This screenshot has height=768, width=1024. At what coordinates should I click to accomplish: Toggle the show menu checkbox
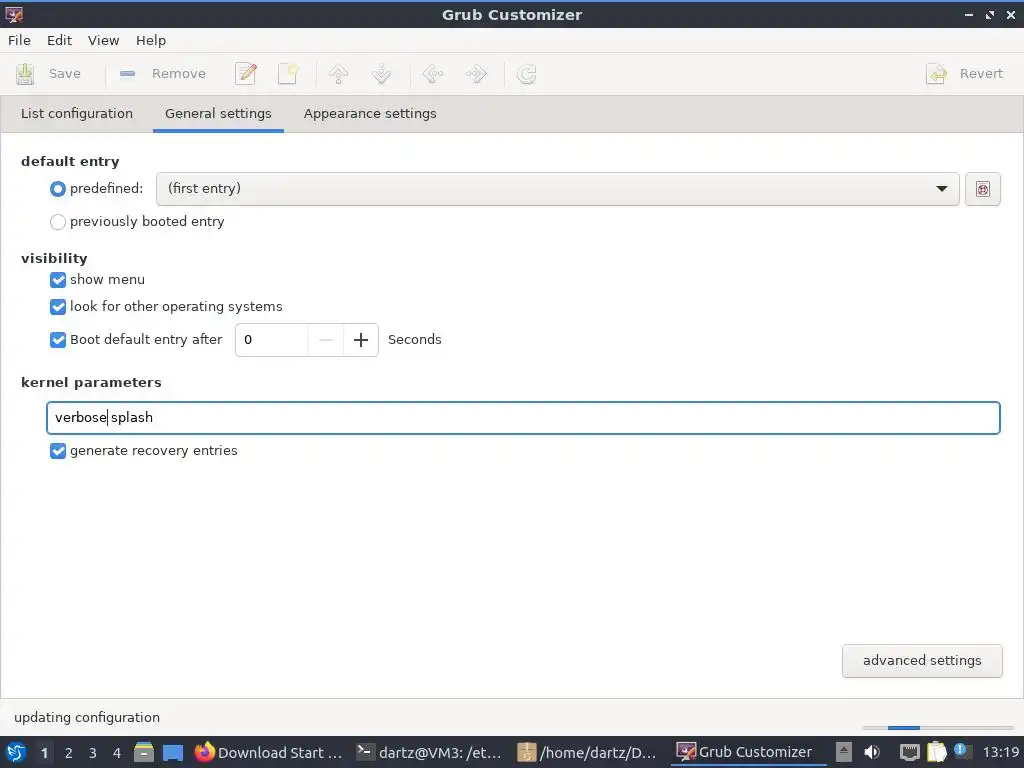[57, 280]
